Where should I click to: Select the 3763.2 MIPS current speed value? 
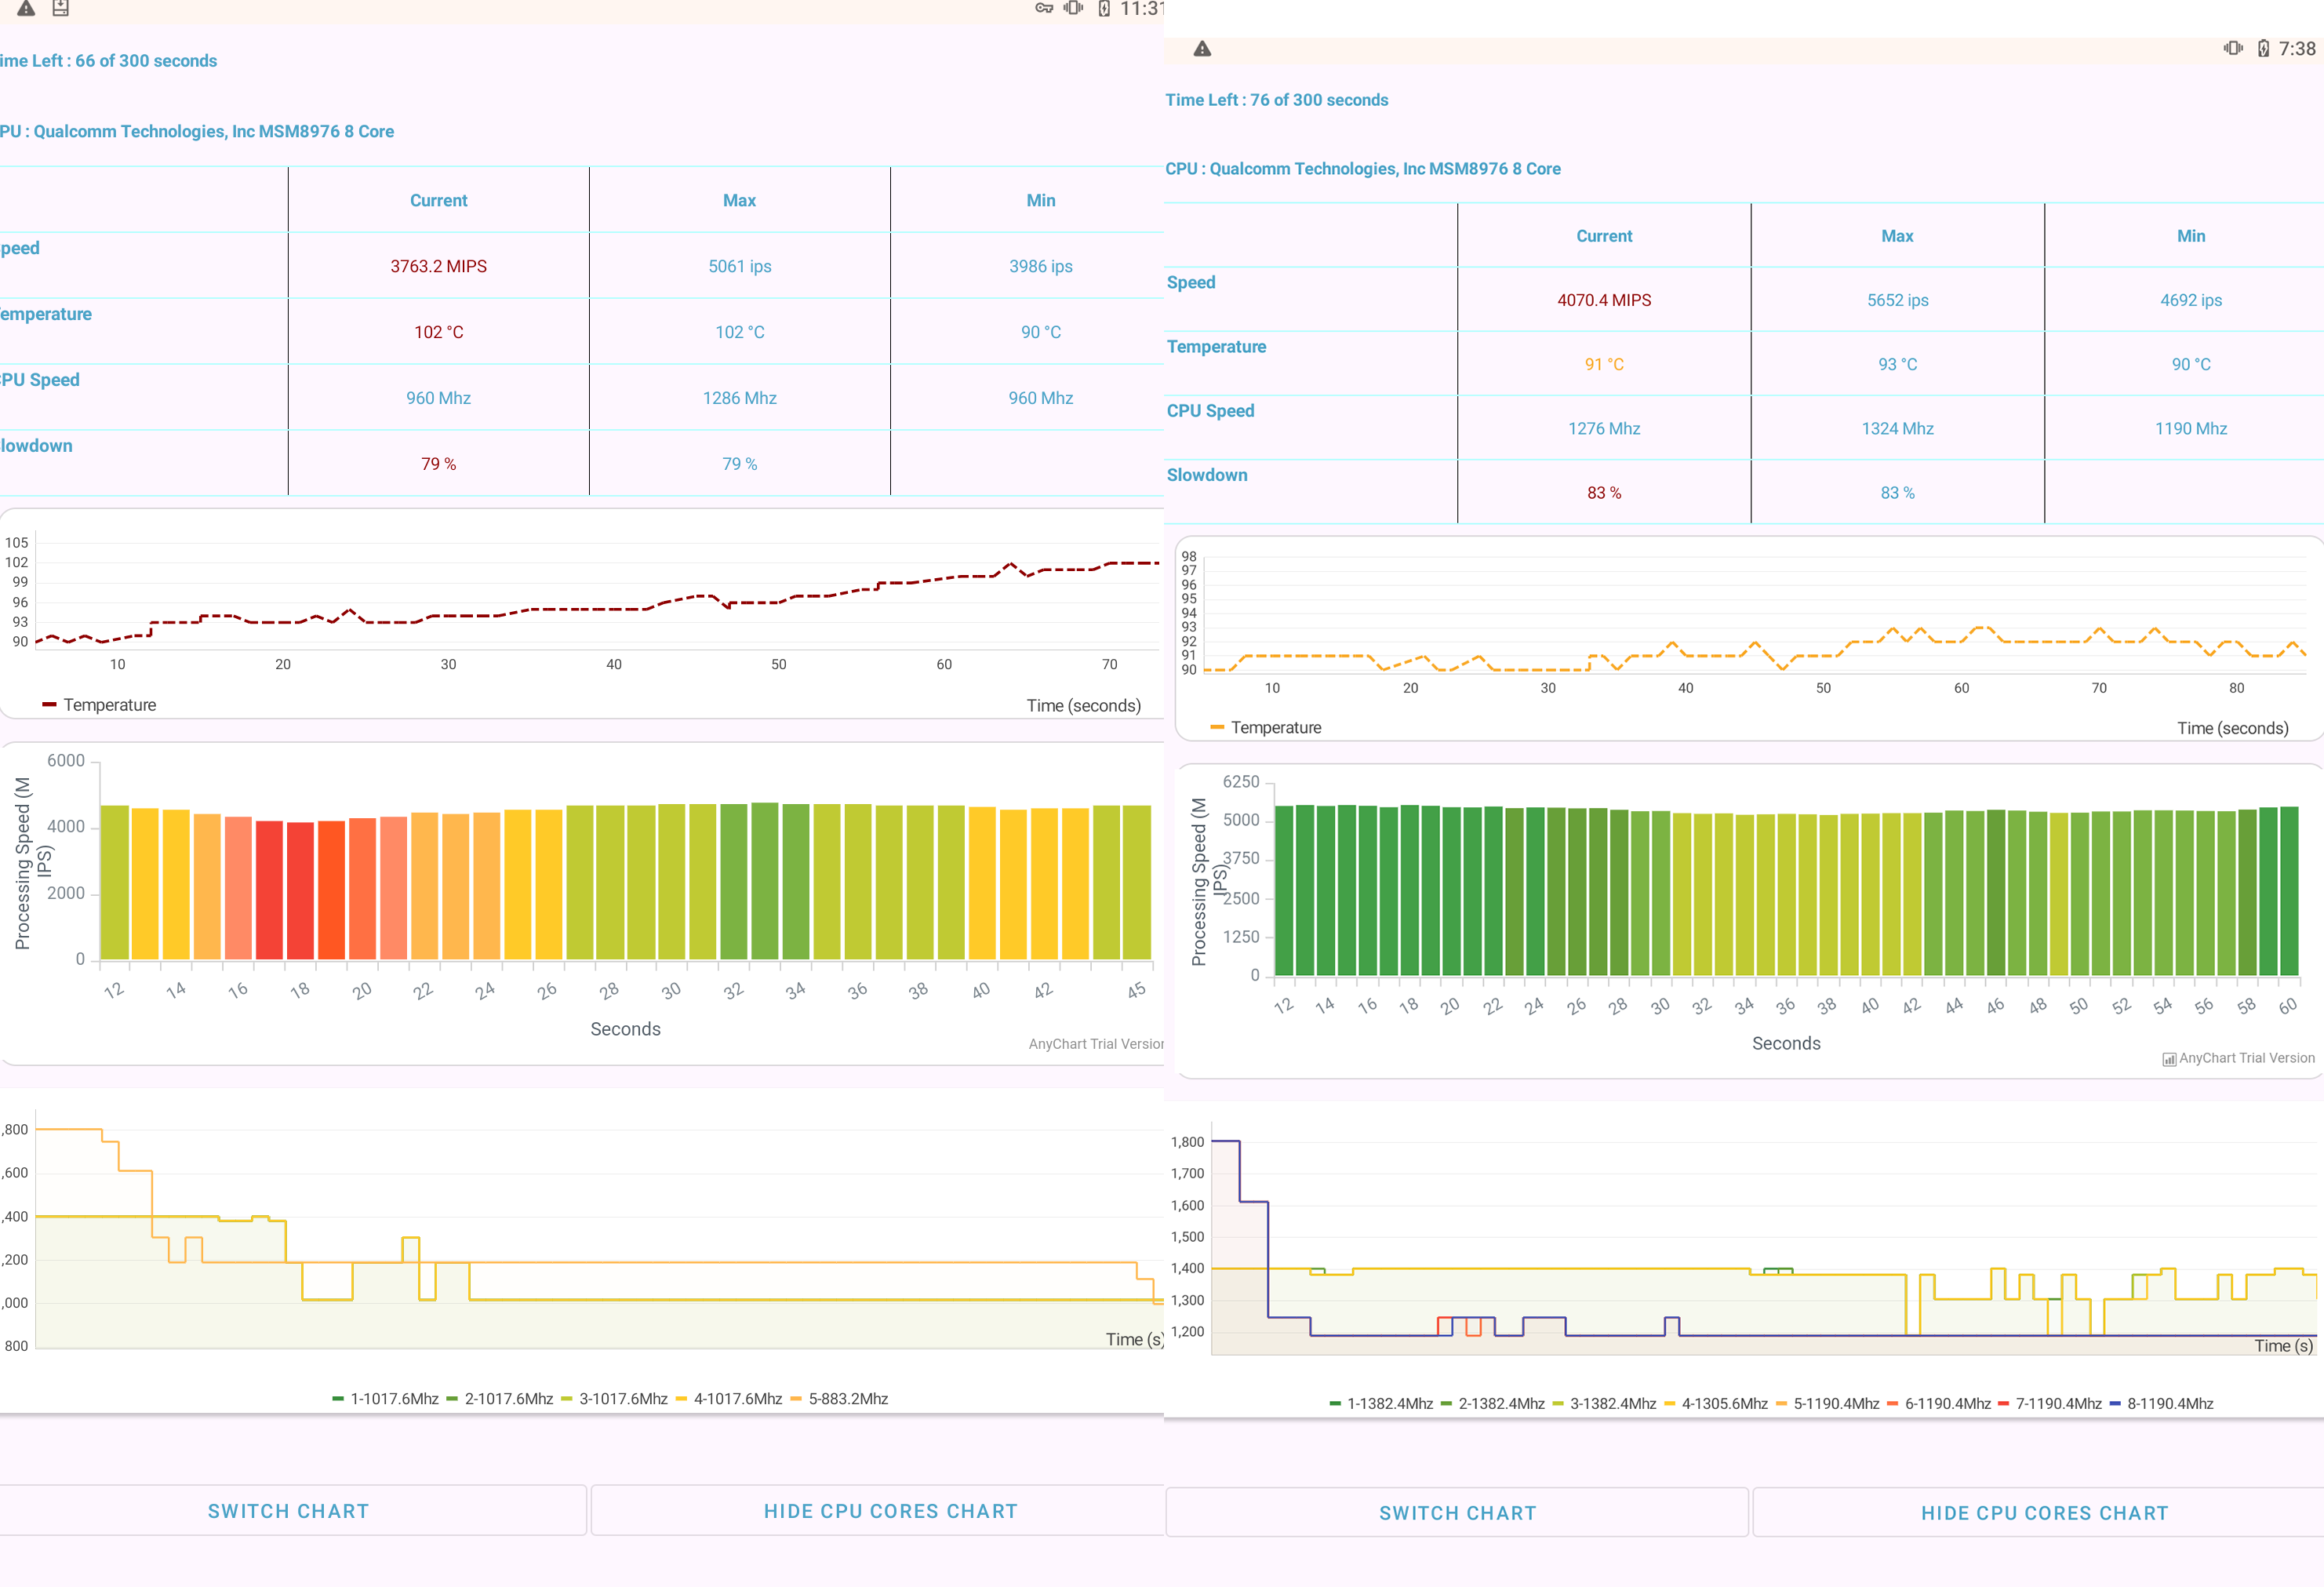439,266
